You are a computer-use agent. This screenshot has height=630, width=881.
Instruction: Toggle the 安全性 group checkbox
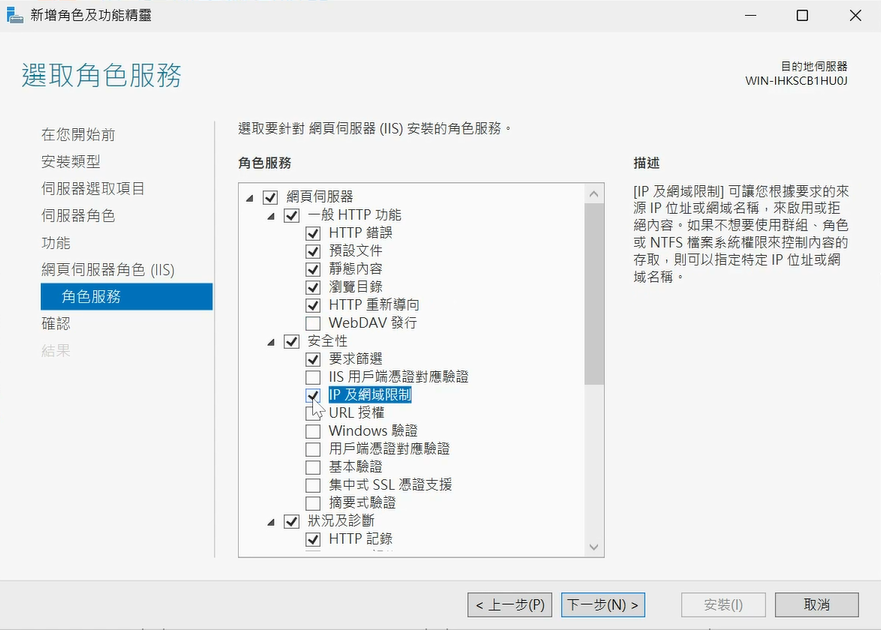pos(292,341)
